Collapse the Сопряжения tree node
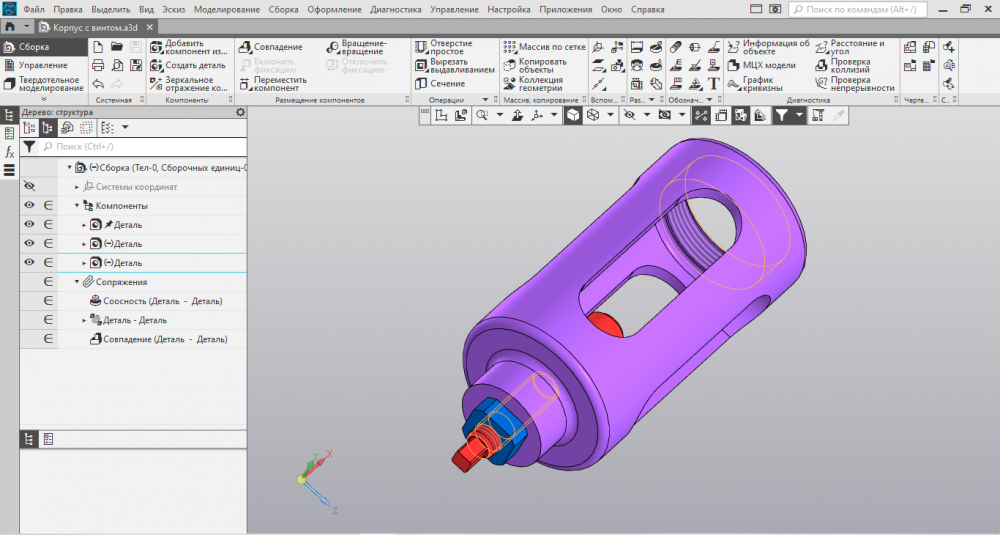Screen dimensions: 1000x535 click(x=77, y=282)
